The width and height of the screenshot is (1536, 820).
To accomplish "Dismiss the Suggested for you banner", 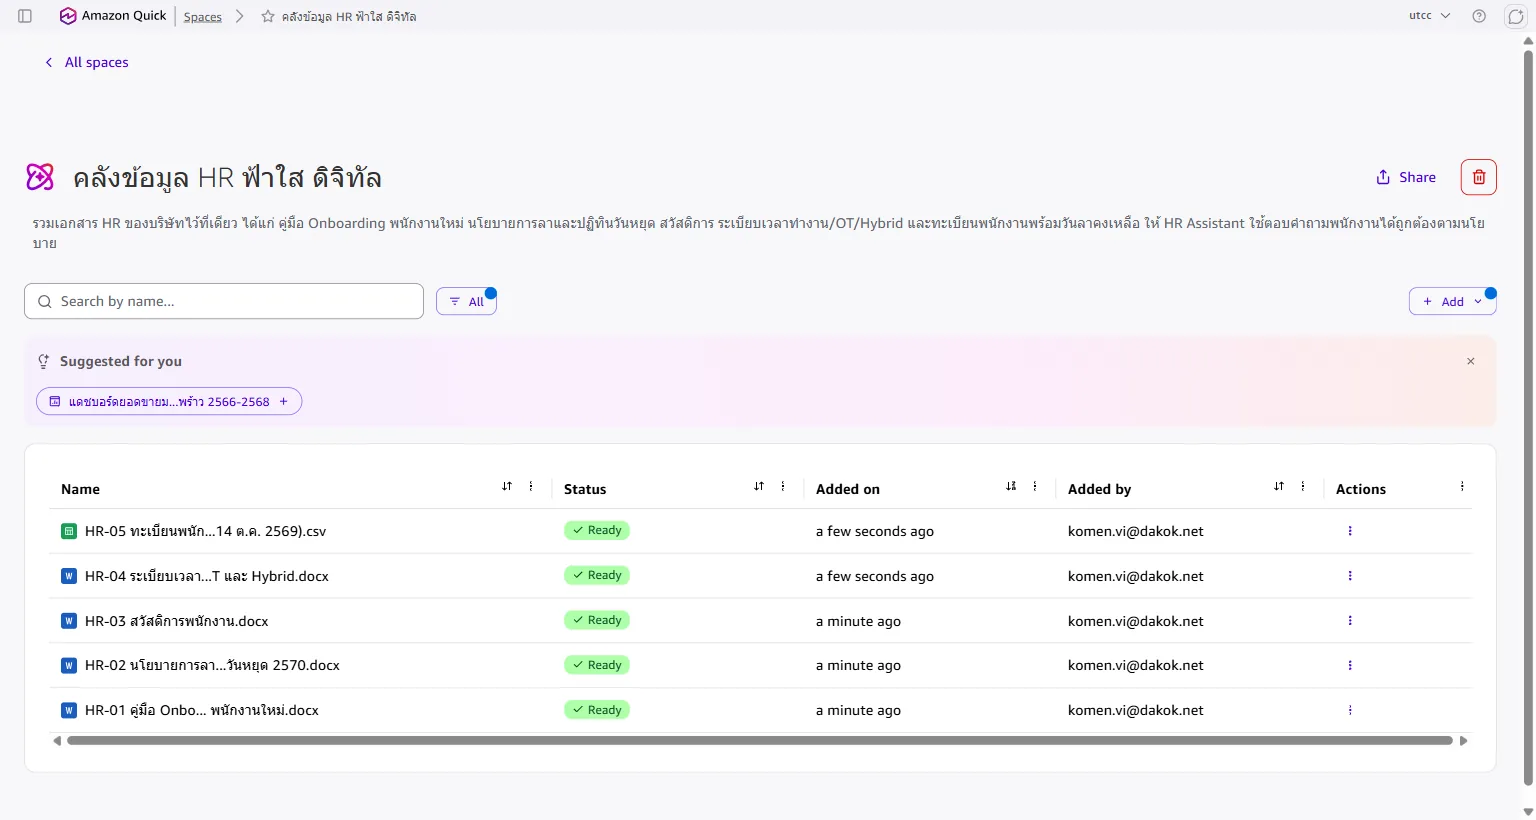I will [1471, 361].
